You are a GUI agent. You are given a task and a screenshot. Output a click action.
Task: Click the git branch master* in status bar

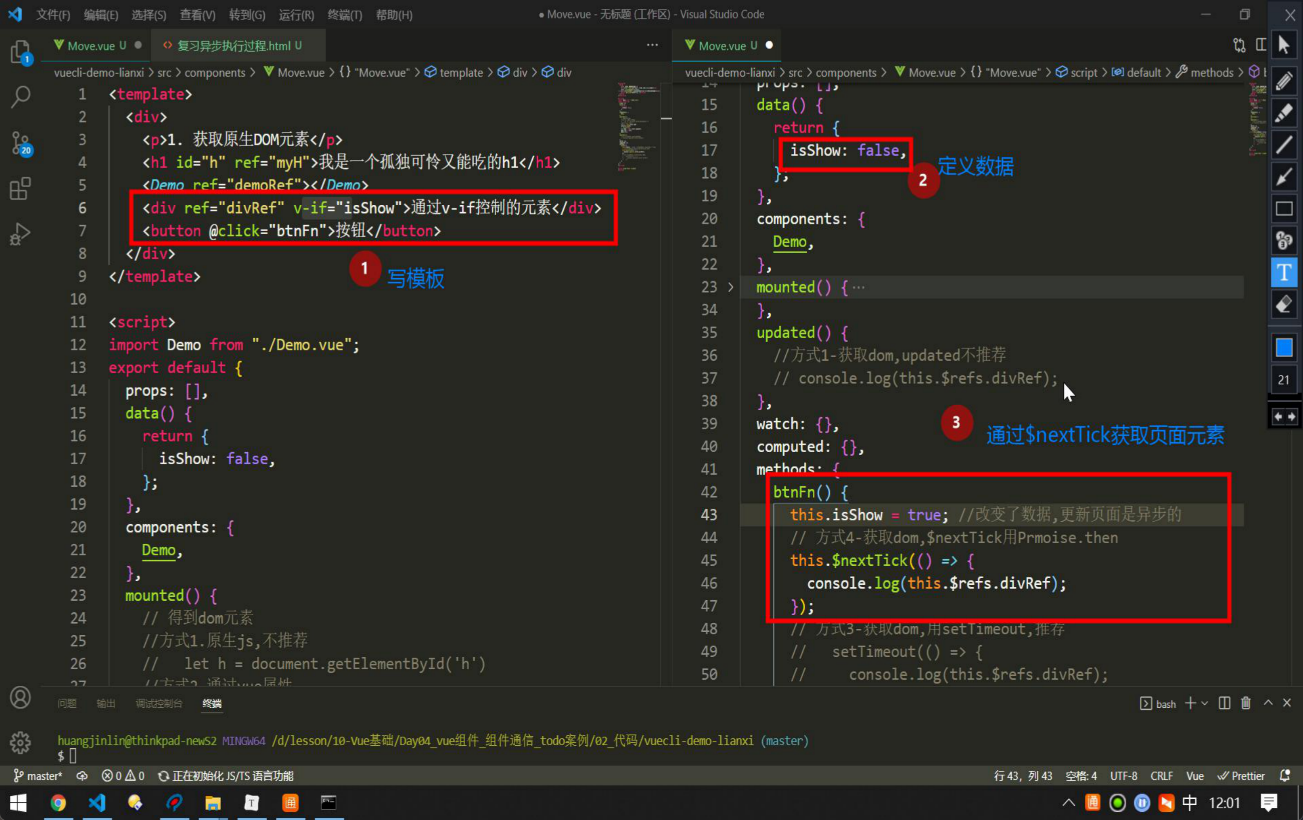(37, 776)
